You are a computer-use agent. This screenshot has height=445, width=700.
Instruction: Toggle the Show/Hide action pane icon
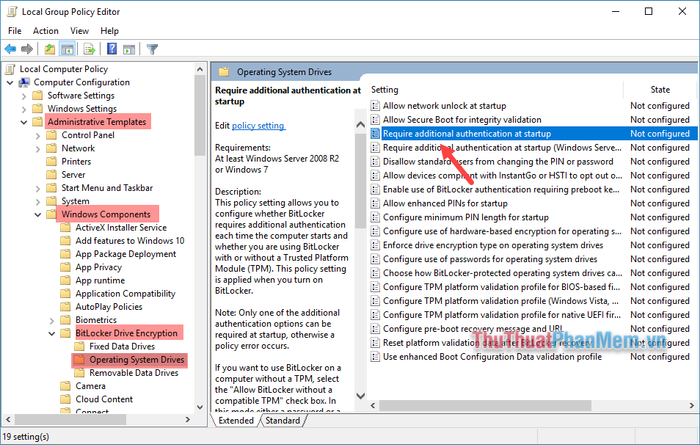[129, 49]
